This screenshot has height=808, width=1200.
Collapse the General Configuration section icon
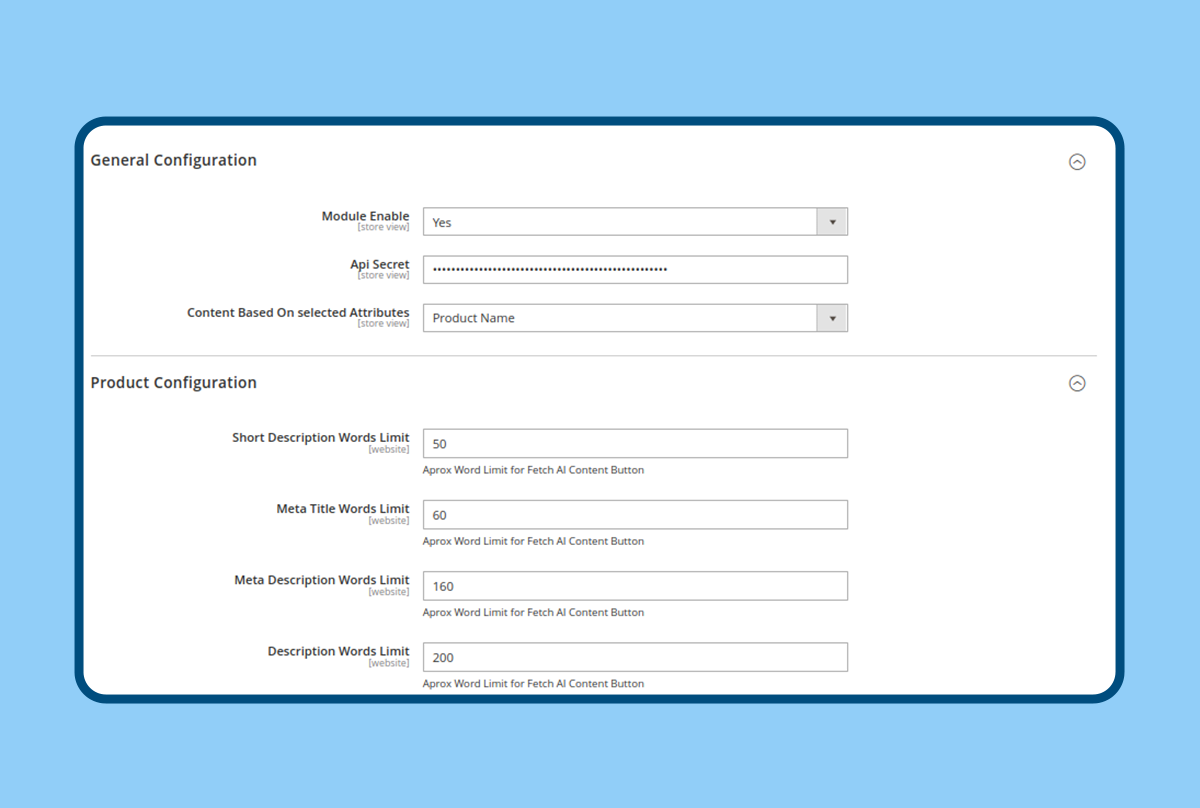(1077, 162)
